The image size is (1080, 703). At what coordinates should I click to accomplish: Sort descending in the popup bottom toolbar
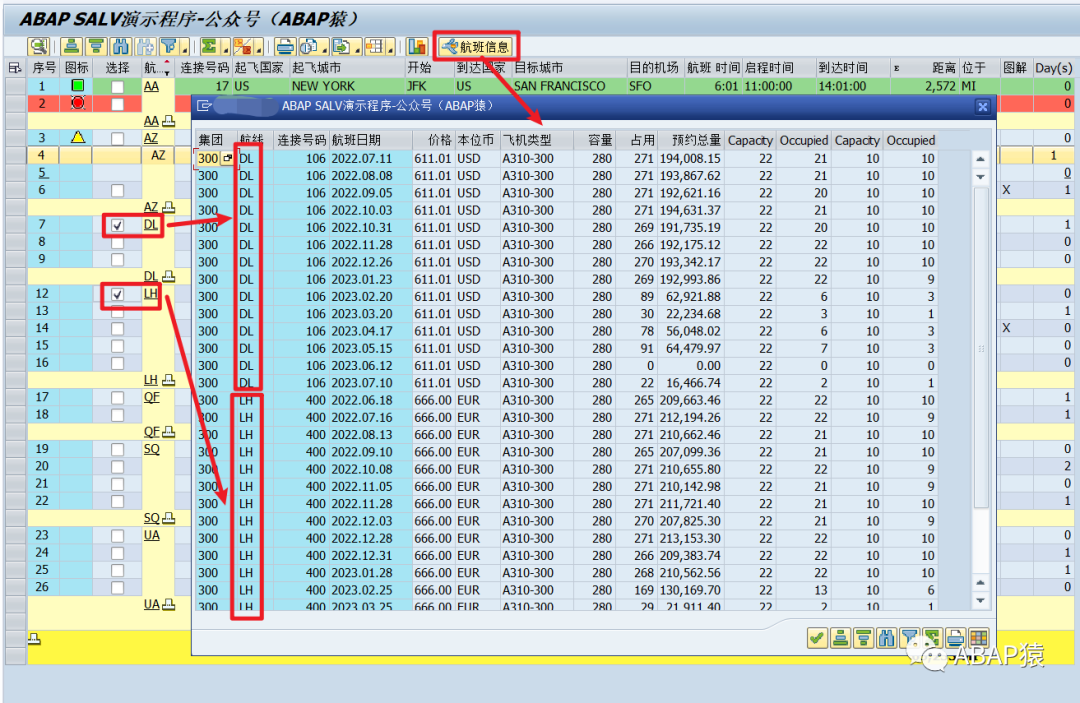click(x=864, y=638)
